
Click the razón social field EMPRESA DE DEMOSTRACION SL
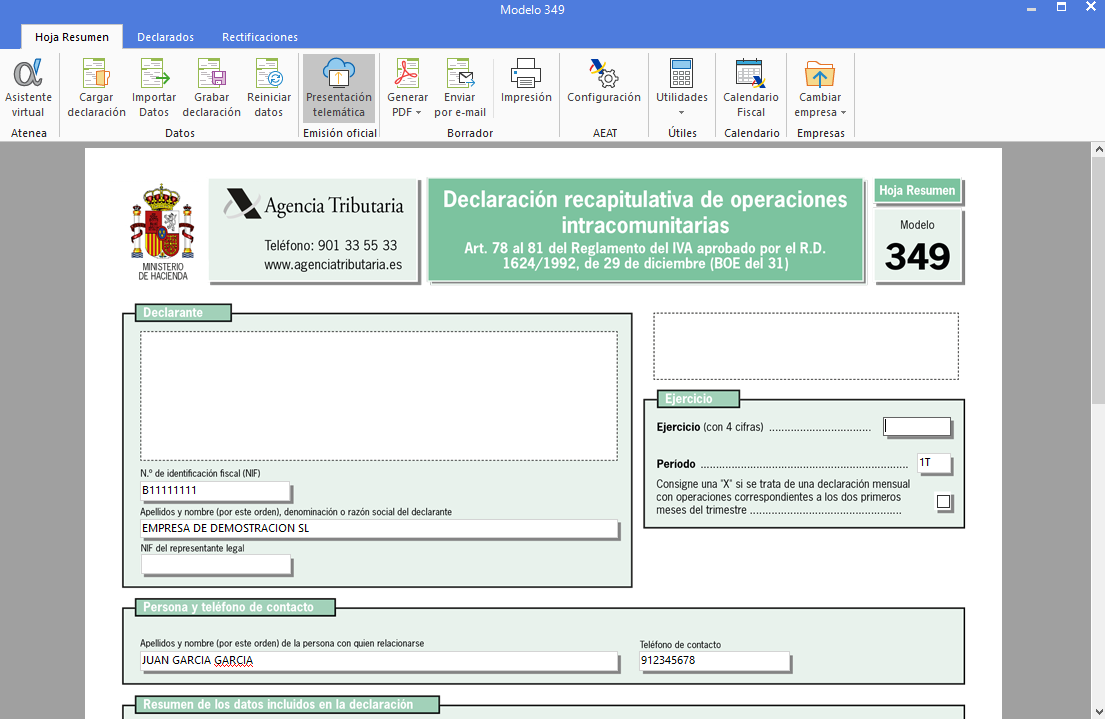pyautogui.click(x=379, y=529)
